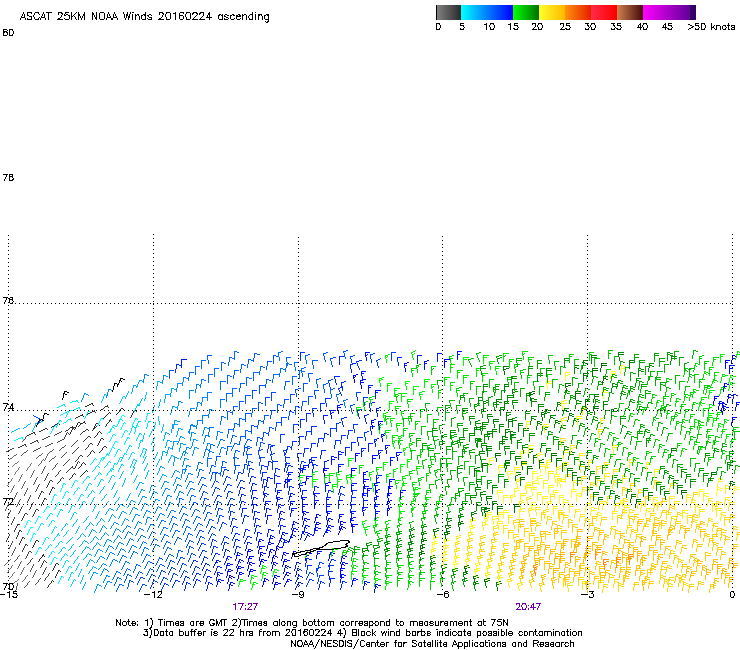Click the 'Data buffer is 22 hrs' note
Viewport: 740px width, 650px height.
pyautogui.click(x=362, y=633)
